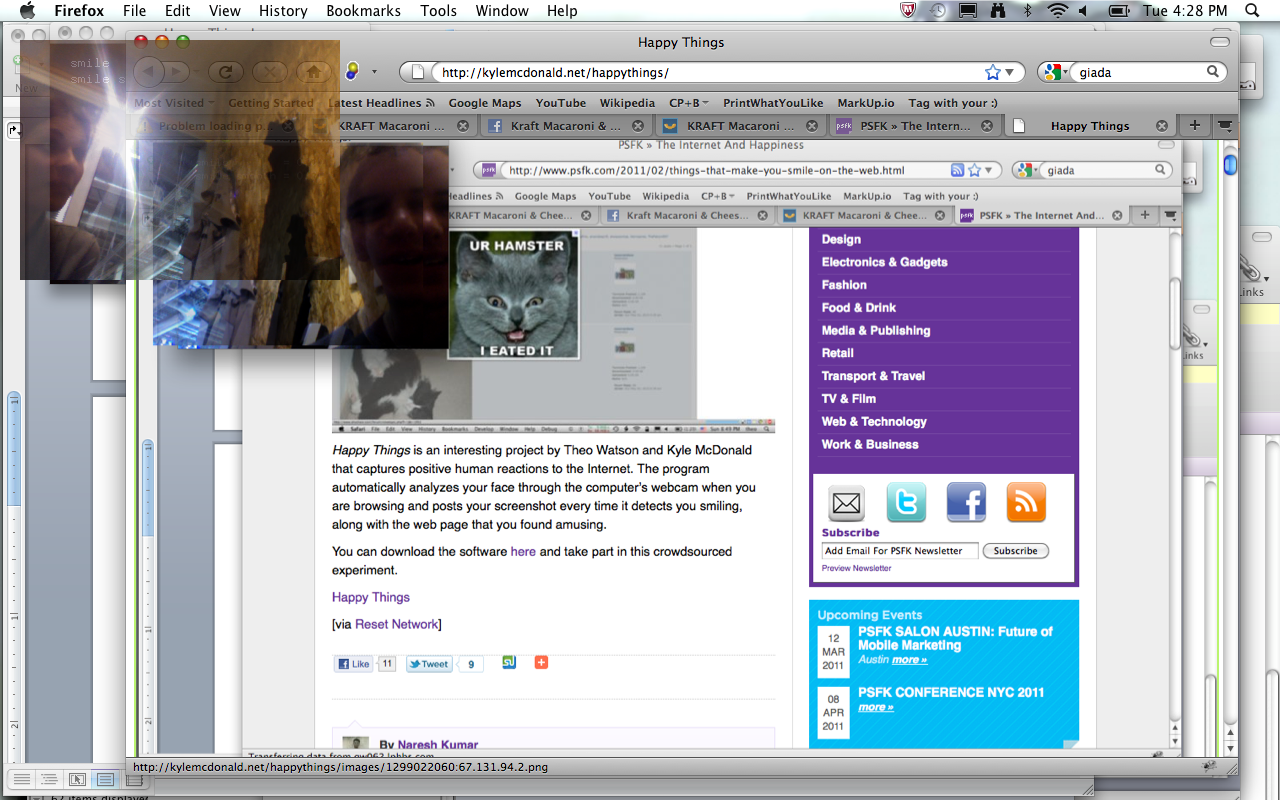Open the Bookmarks menu in menu bar
The image size is (1280, 800).
coord(363,11)
